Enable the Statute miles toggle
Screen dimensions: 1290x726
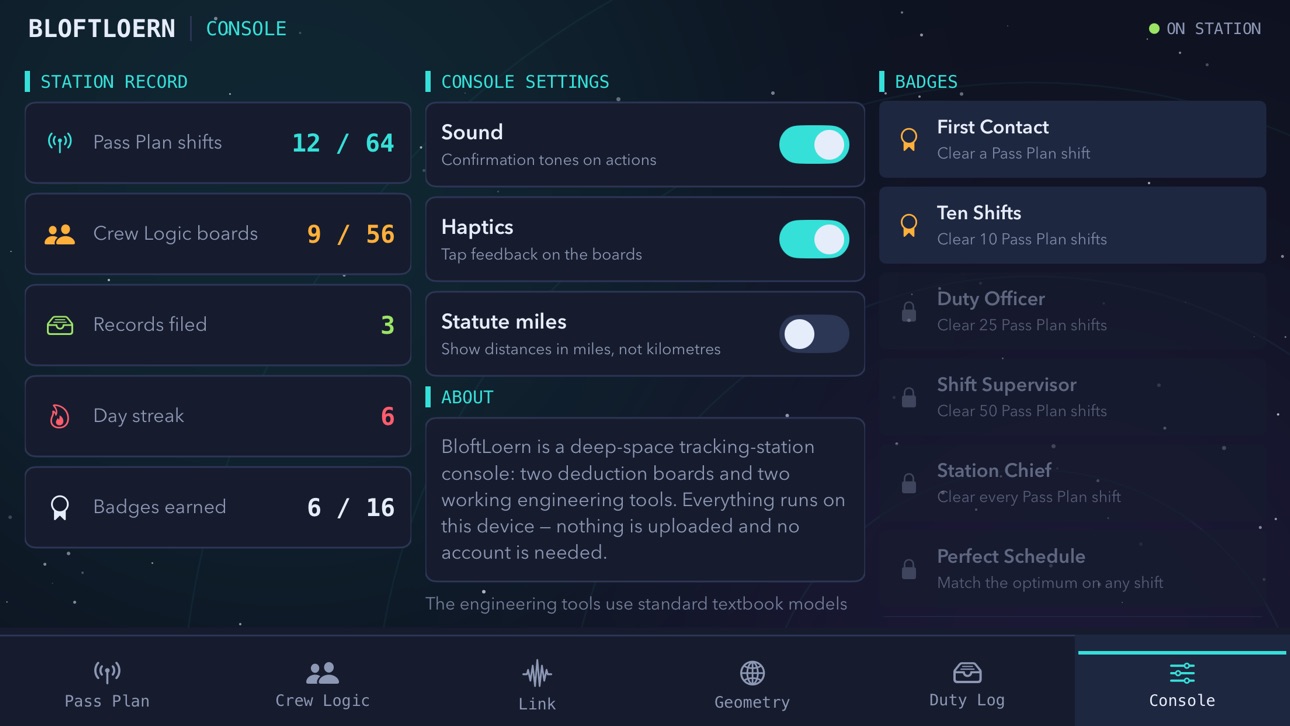click(814, 334)
